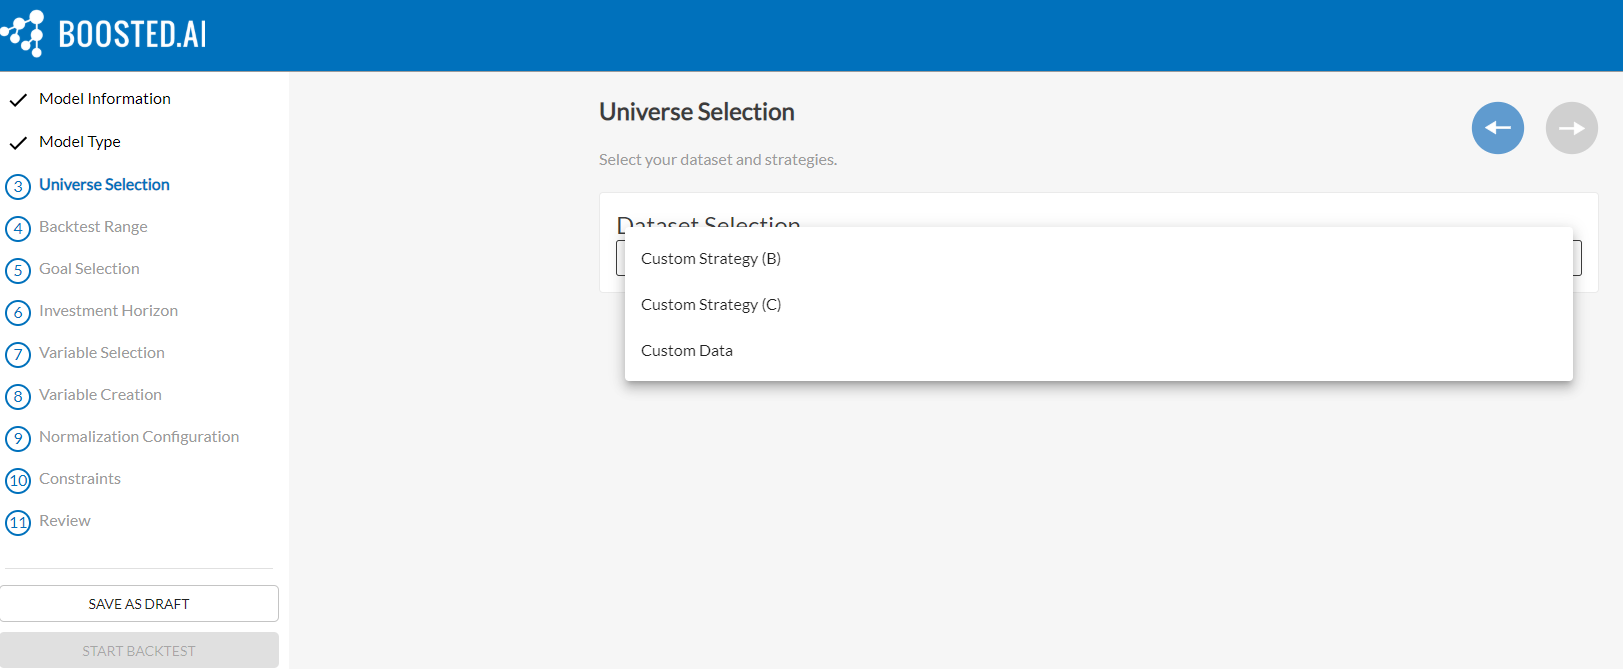Click the step 8 circle icon
1623x669 pixels.
point(18,397)
